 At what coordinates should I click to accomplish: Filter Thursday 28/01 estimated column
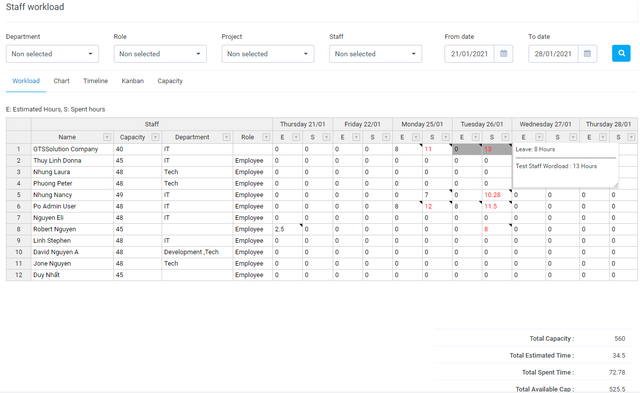click(x=603, y=137)
